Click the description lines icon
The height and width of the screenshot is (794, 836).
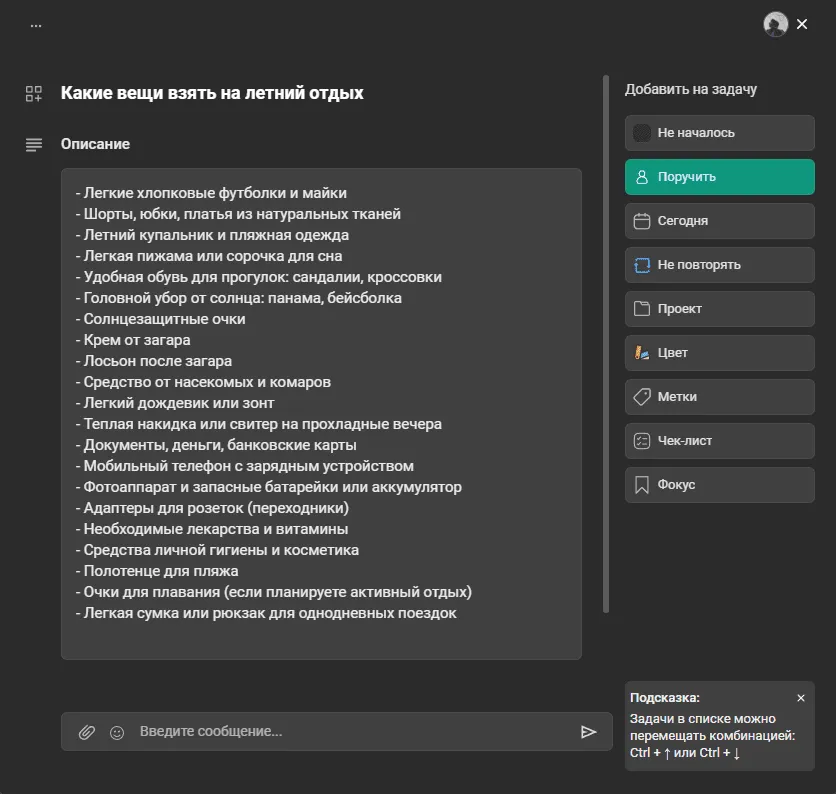[34, 145]
